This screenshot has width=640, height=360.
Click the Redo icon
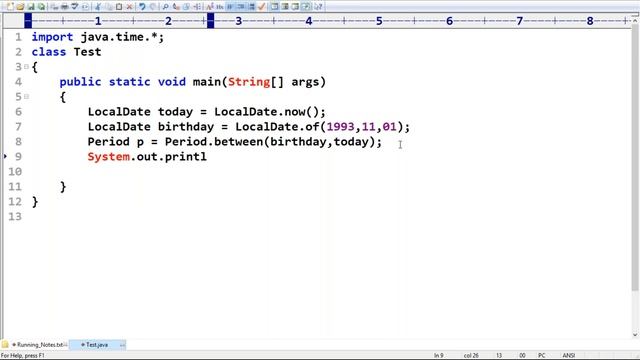[x=153, y=7]
